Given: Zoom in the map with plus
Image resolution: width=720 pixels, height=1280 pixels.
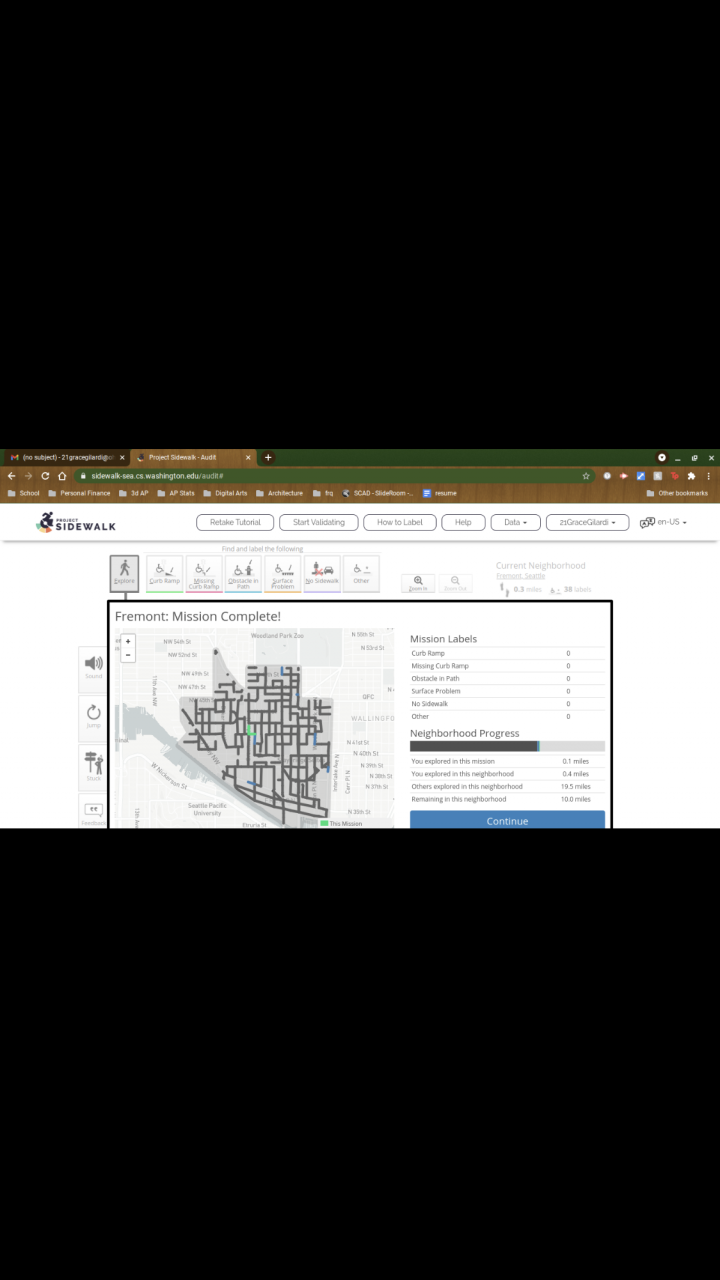Looking at the screenshot, I should coord(128,641).
